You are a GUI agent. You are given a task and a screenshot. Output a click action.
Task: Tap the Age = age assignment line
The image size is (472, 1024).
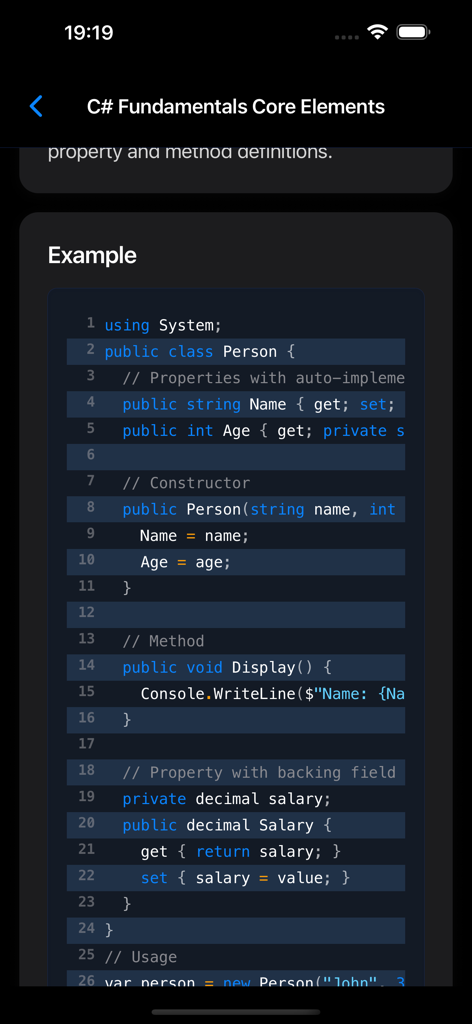(x=236, y=562)
